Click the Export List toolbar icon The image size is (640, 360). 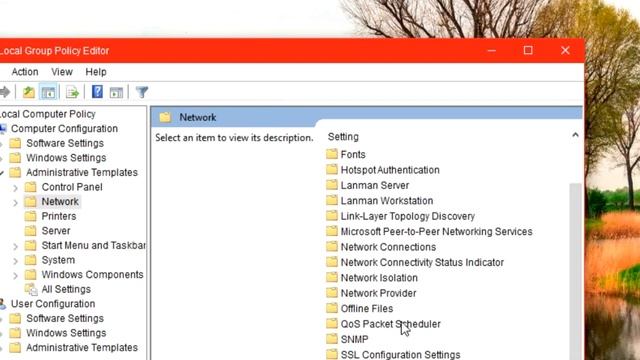click(72, 92)
